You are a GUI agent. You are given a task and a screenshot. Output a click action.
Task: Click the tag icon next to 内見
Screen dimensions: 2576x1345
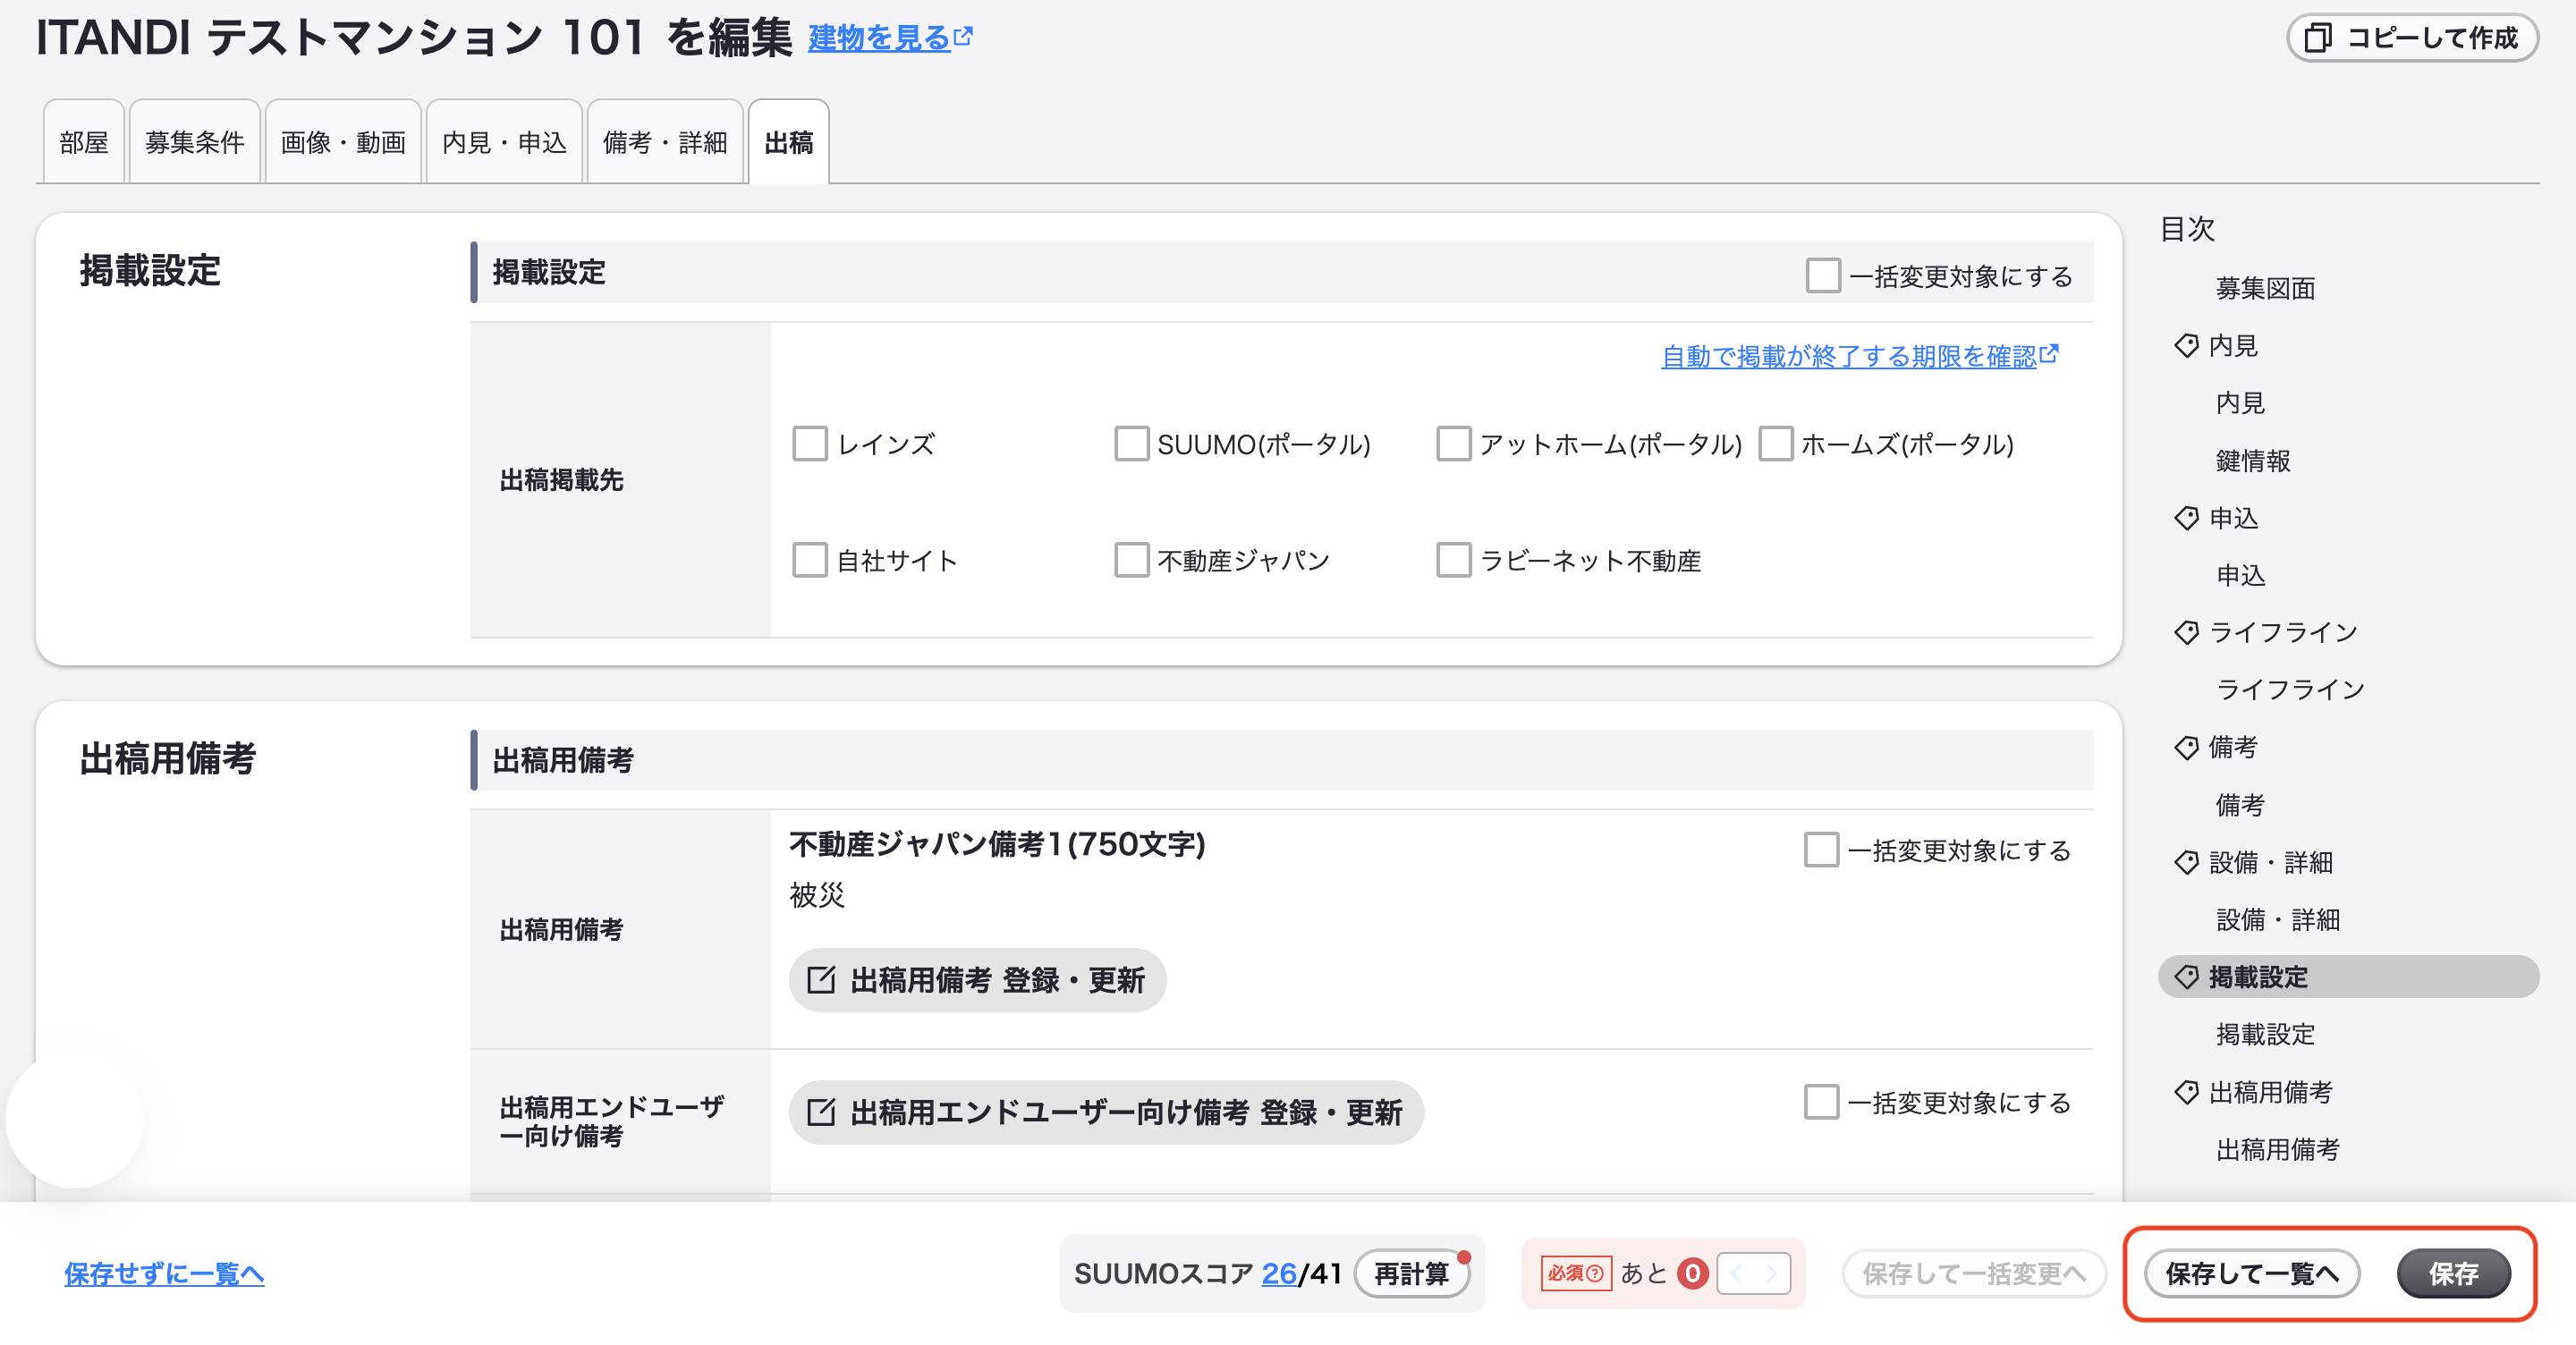click(2186, 345)
